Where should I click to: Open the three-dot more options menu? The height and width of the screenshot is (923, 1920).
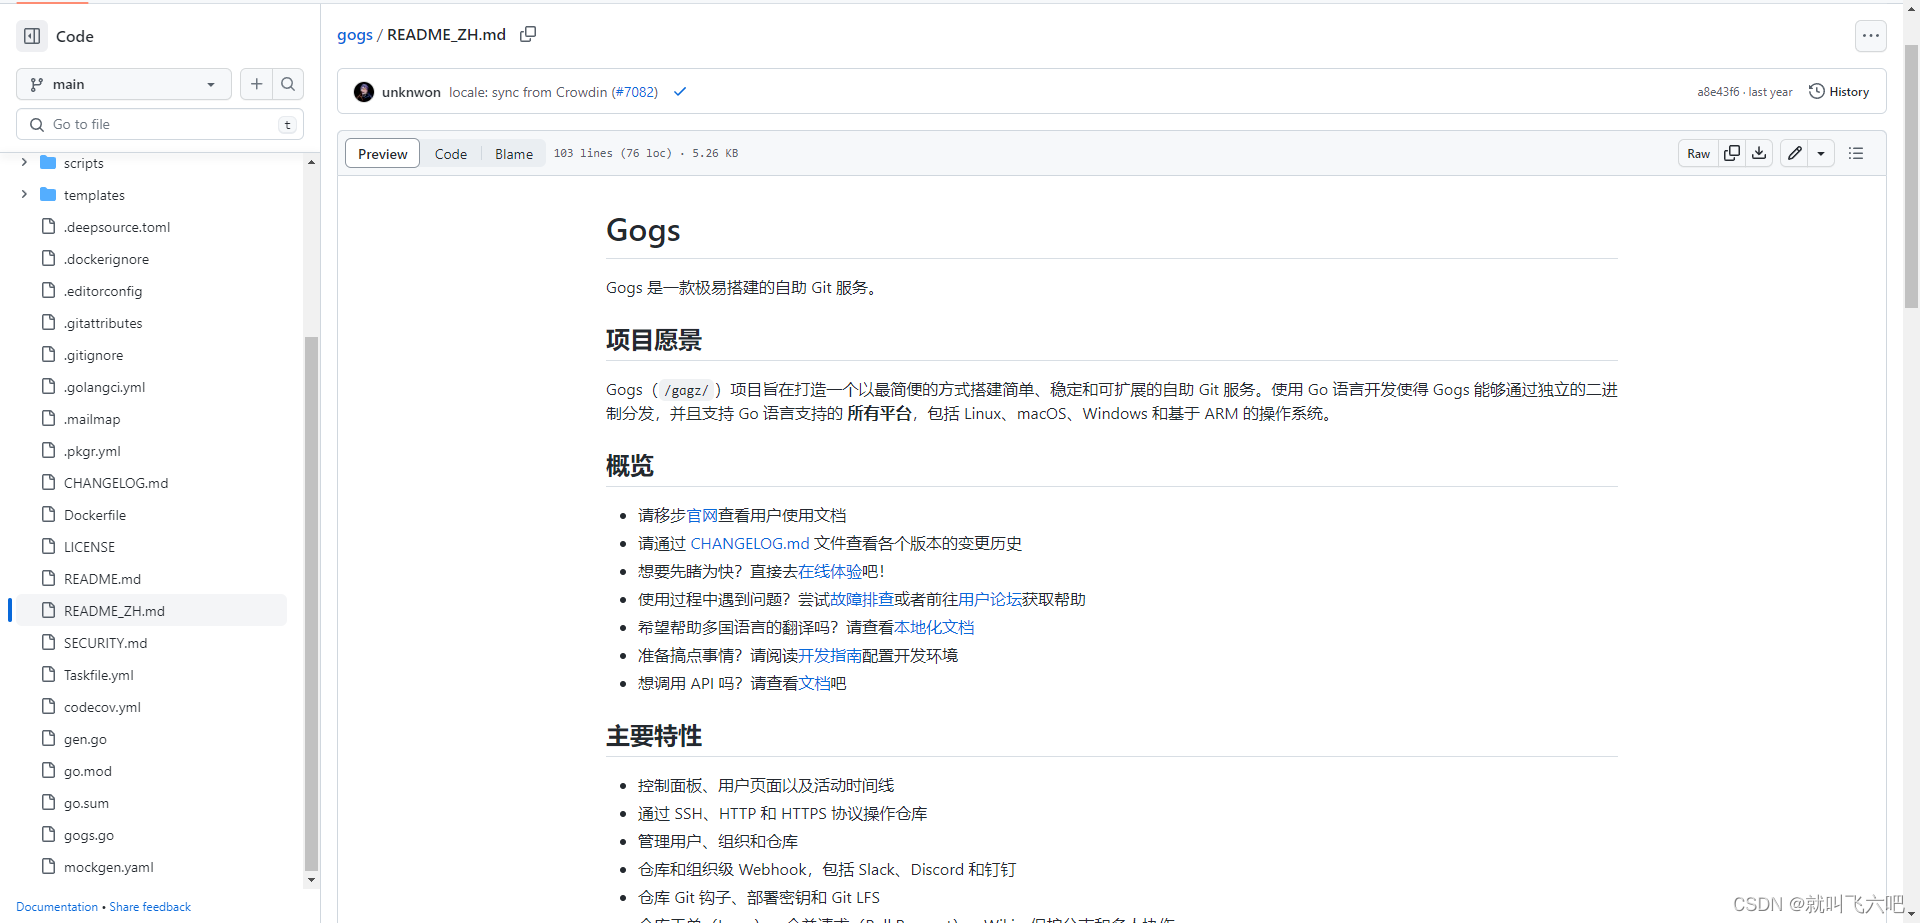[1871, 36]
